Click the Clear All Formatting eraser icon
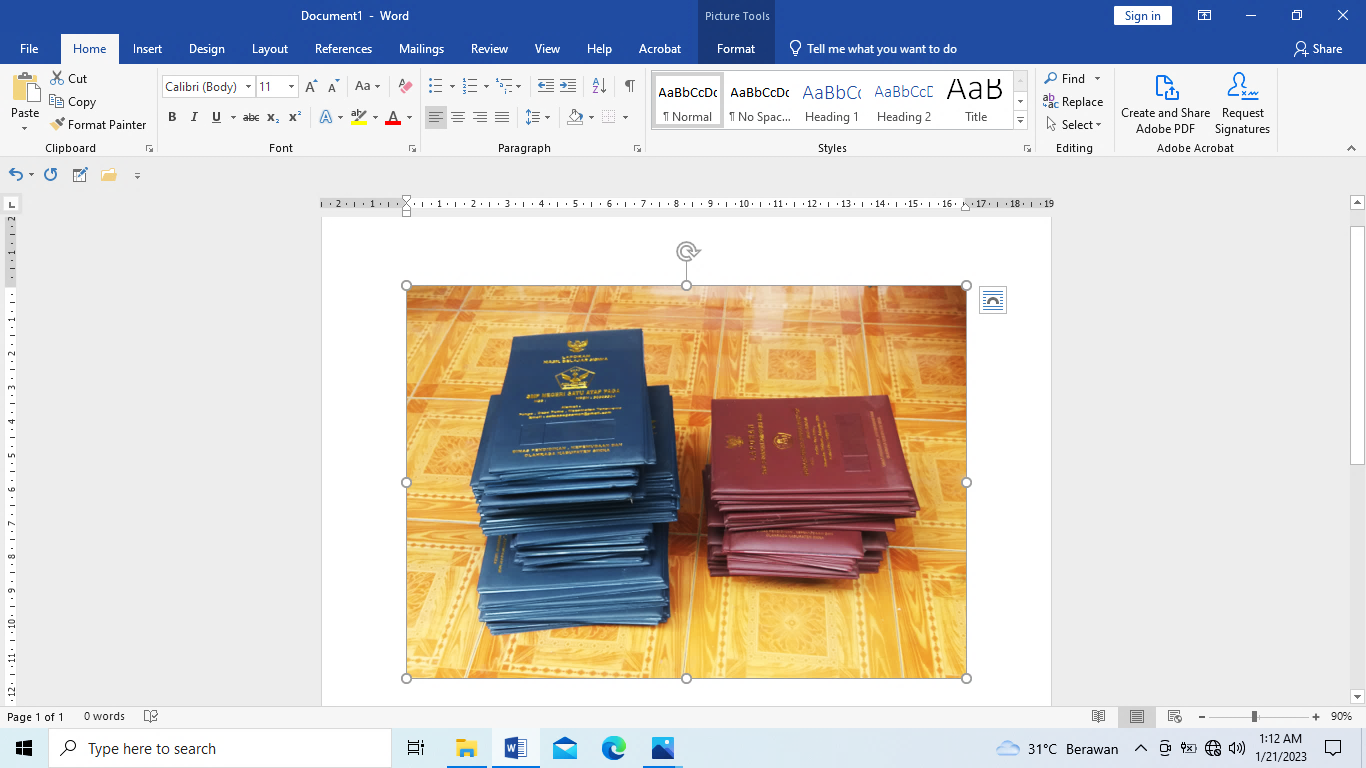Image resolution: width=1366 pixels, height=768 pixels. coord(405,87)
